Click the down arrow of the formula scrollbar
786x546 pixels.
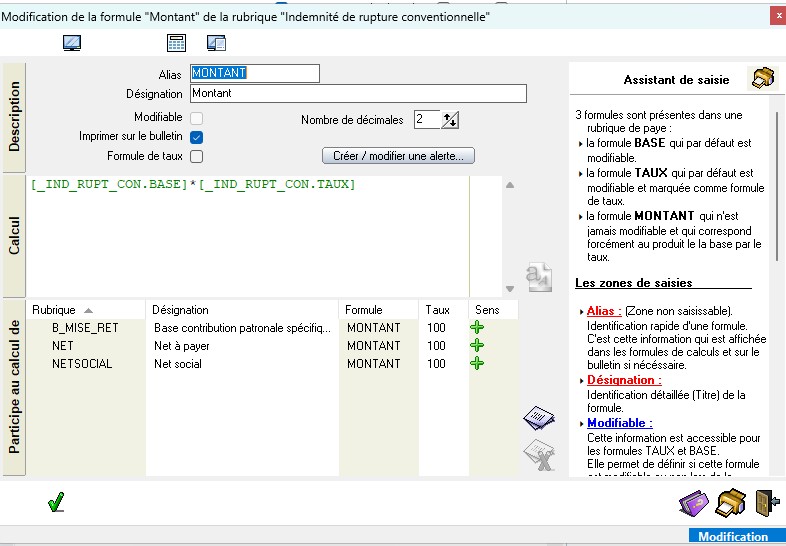[x=510, y=289]
